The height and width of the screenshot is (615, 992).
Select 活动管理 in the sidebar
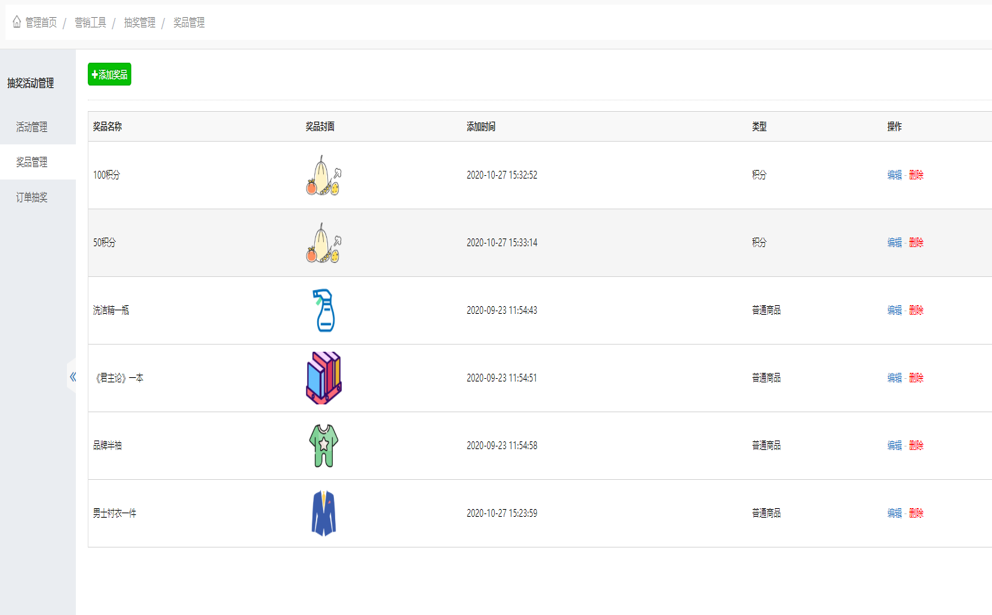click(32, 127)
